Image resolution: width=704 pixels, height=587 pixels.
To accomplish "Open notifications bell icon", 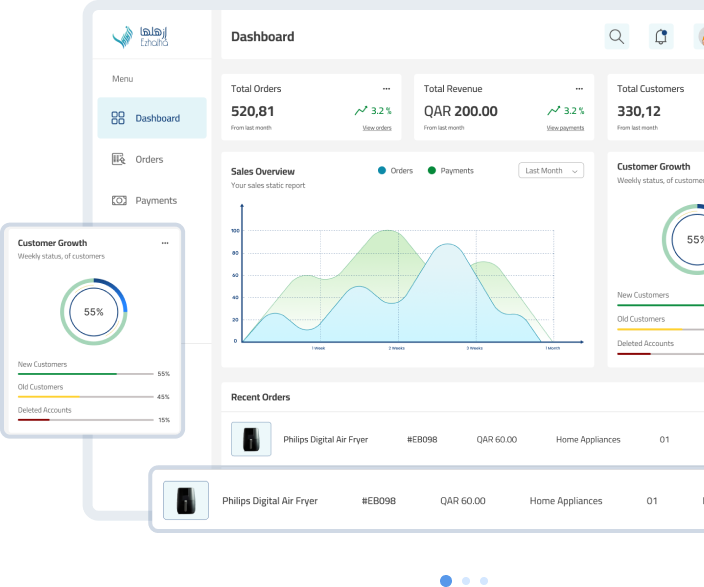I will pos(660,37).
